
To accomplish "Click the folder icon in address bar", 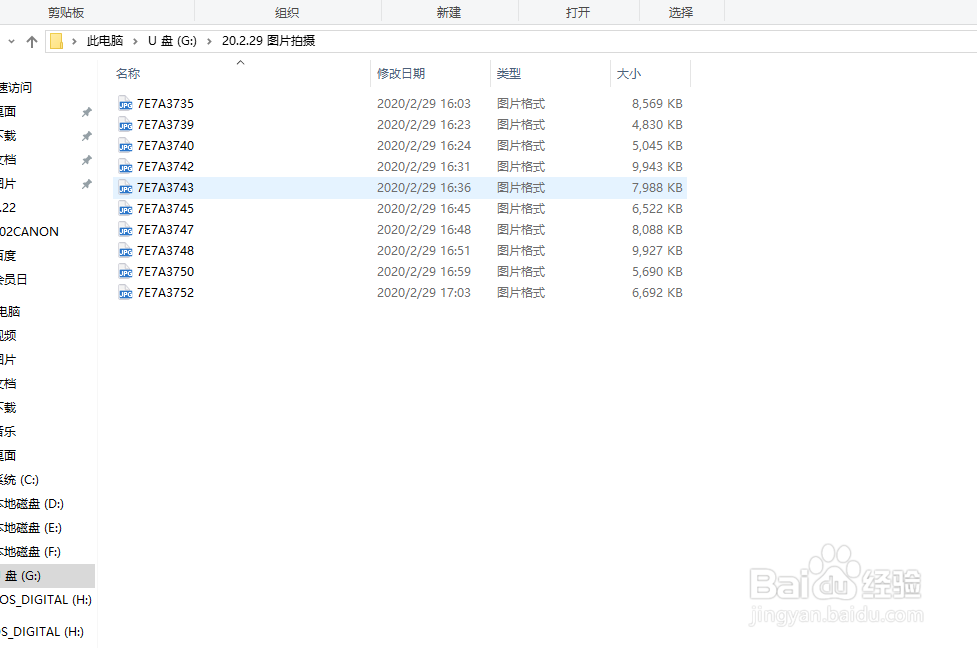I will 56,41.
